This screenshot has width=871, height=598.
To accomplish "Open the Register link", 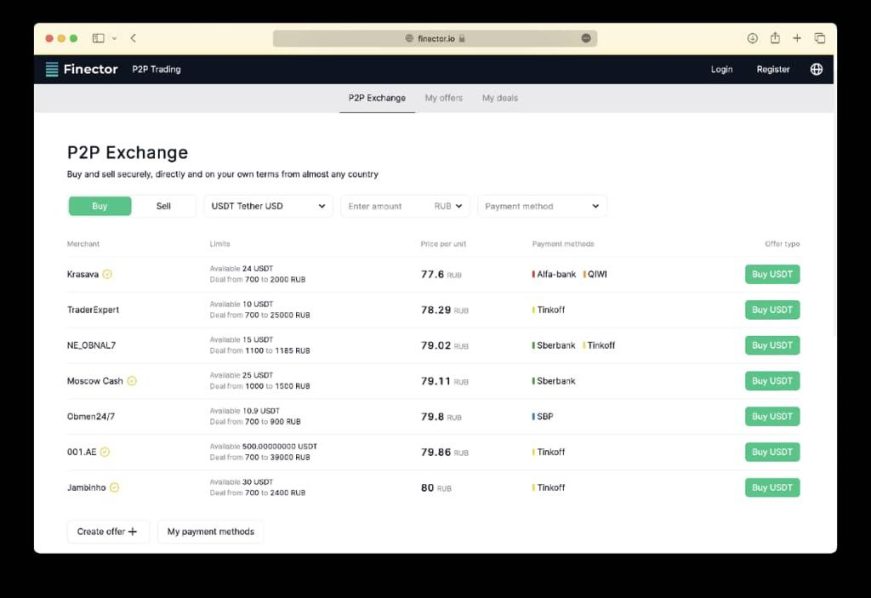I will (x=773, y=69).
